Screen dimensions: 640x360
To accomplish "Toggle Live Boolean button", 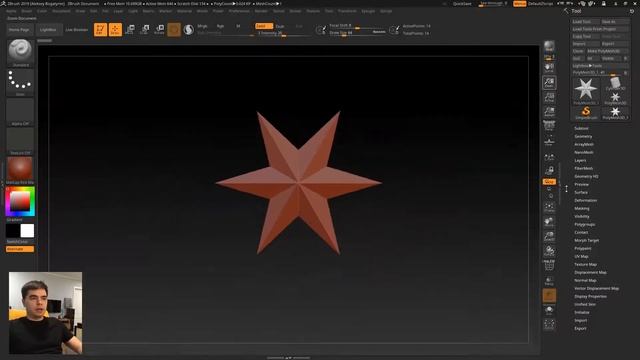I will (x=76, y=30).
